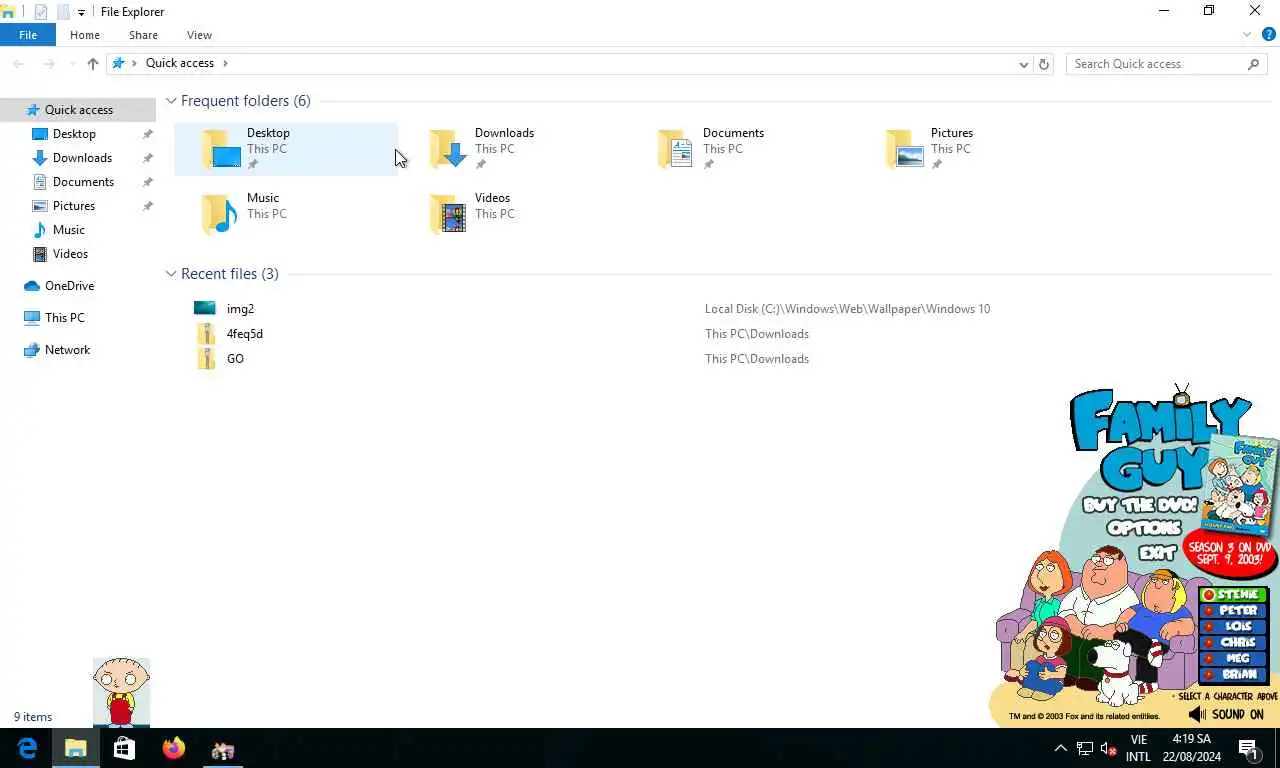
Task: Collapse the Frequent folders group
Action: pos(171,101)
